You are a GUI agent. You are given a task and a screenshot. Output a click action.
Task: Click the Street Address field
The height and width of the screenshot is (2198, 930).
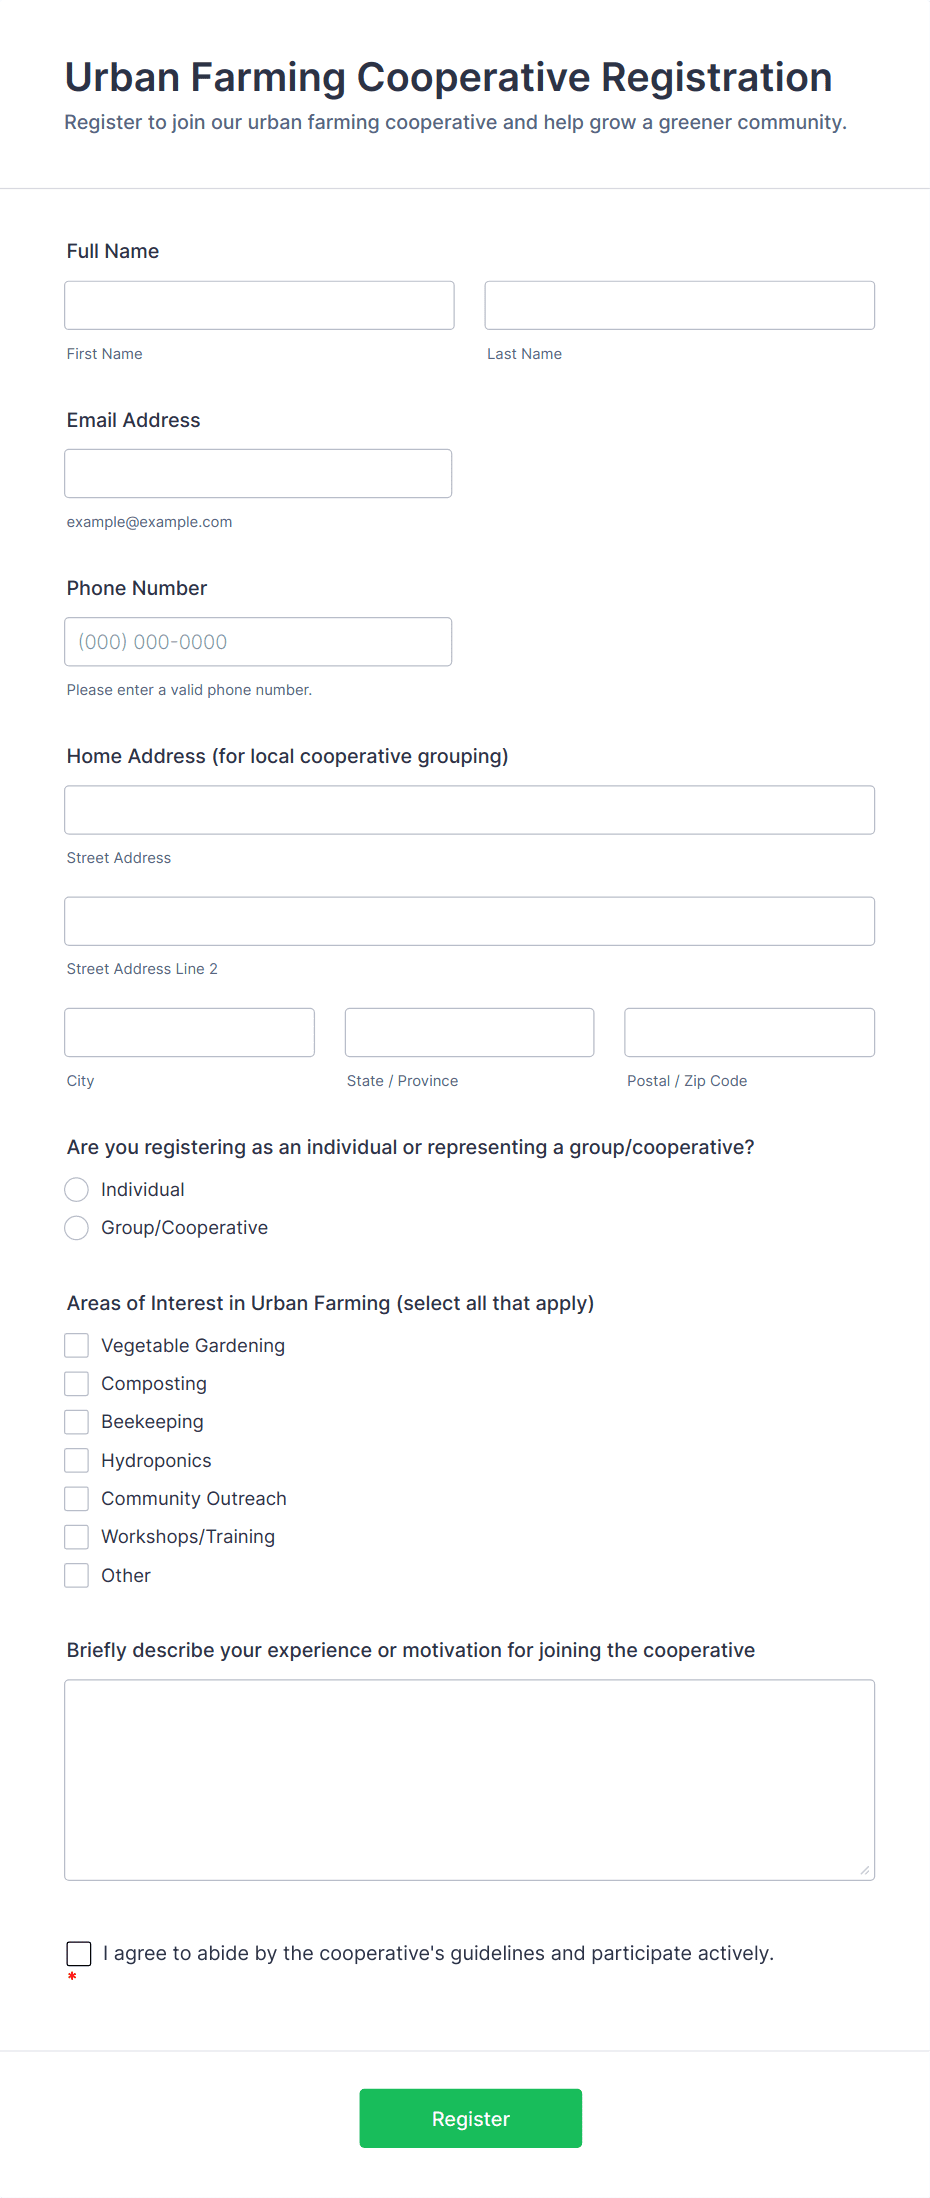469,810
